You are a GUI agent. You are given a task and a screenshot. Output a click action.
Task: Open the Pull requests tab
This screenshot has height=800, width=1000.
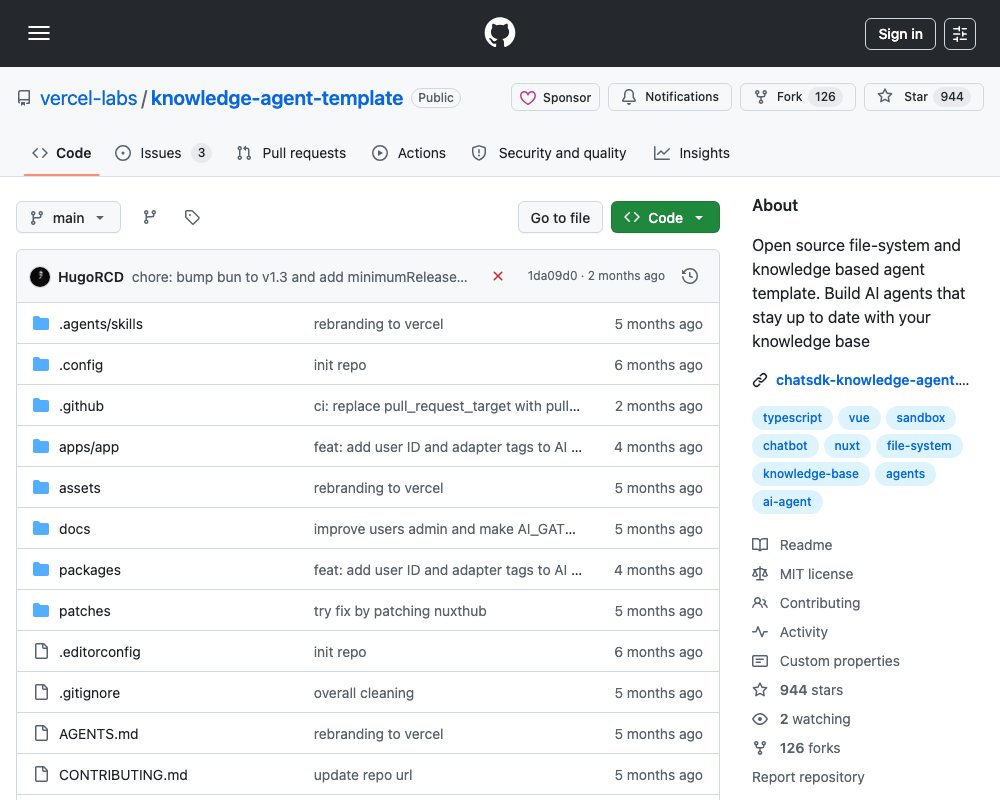pos(291,153)
